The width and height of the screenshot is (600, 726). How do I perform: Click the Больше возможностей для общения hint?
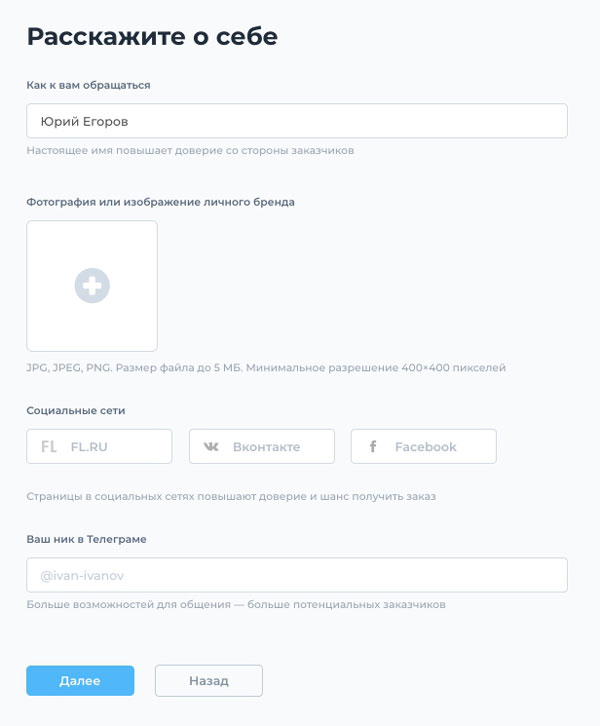[x=236, y=605]
